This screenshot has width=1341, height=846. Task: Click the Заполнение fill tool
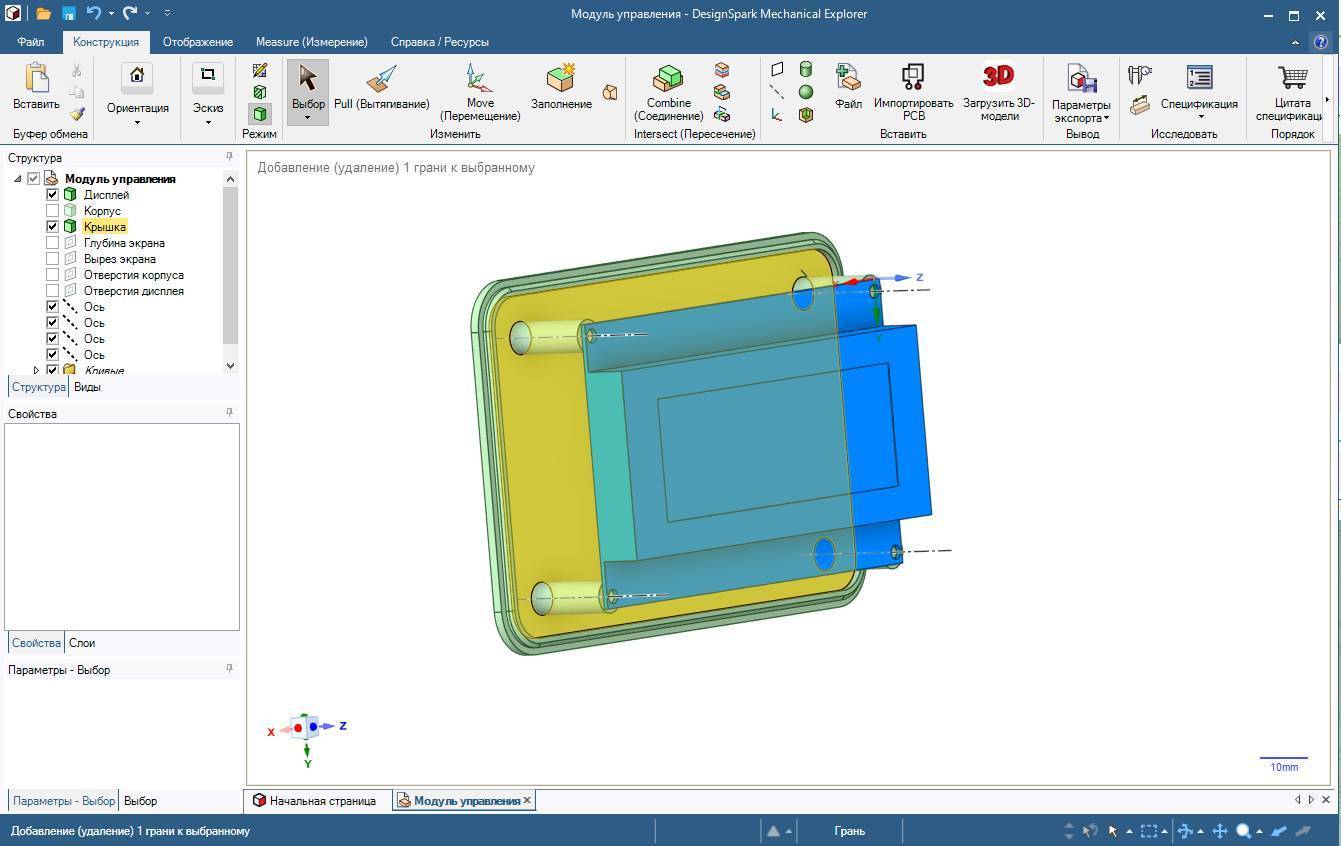pyautogui.click(x=560, y=88)
